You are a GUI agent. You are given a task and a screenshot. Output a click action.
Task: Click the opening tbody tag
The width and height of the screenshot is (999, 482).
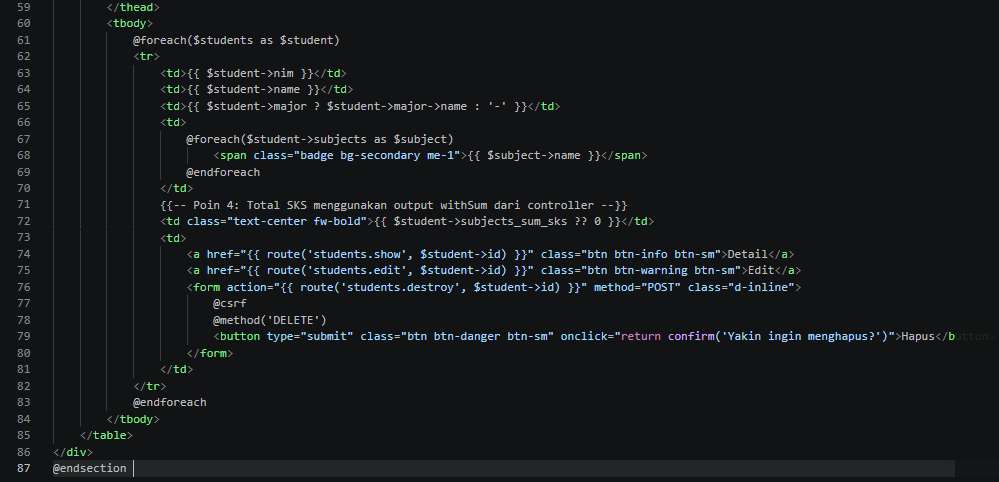129,24
